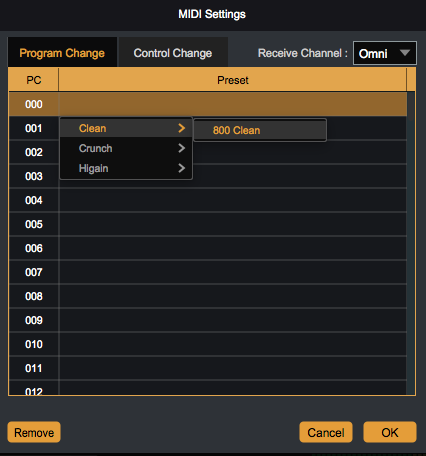The width and height of the screenshot is (426, 456).
Task: Click the Preset column header
Action: click(x=233, y=80)
